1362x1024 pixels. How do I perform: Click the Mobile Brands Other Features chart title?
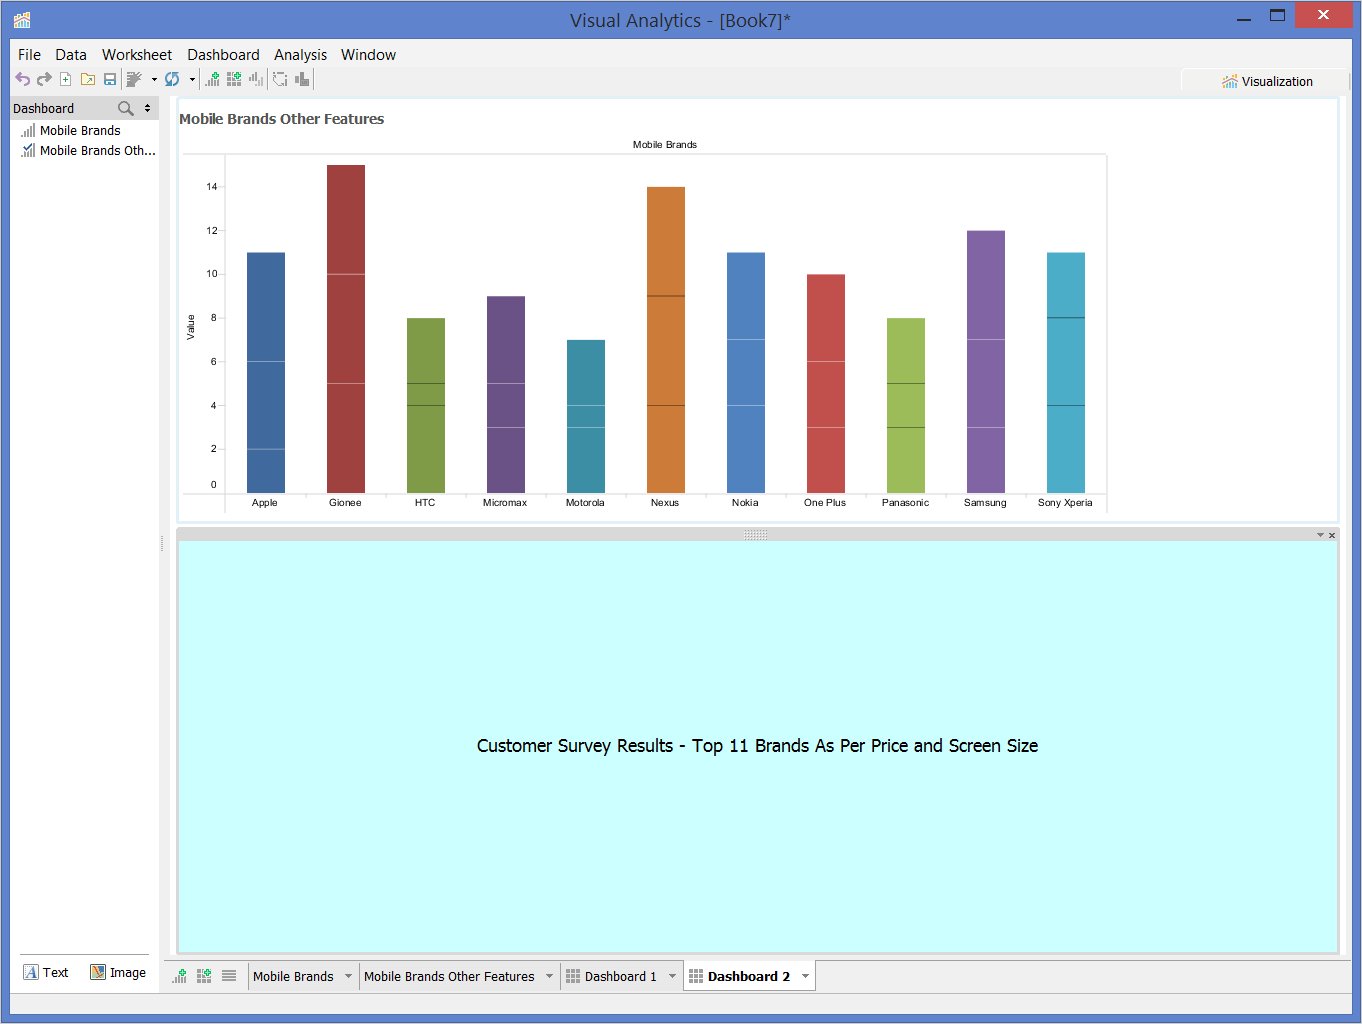tap(281, 119)
